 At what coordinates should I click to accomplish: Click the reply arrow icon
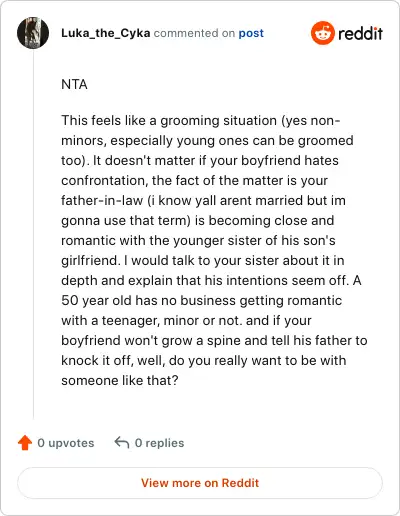tap(122, 443)
